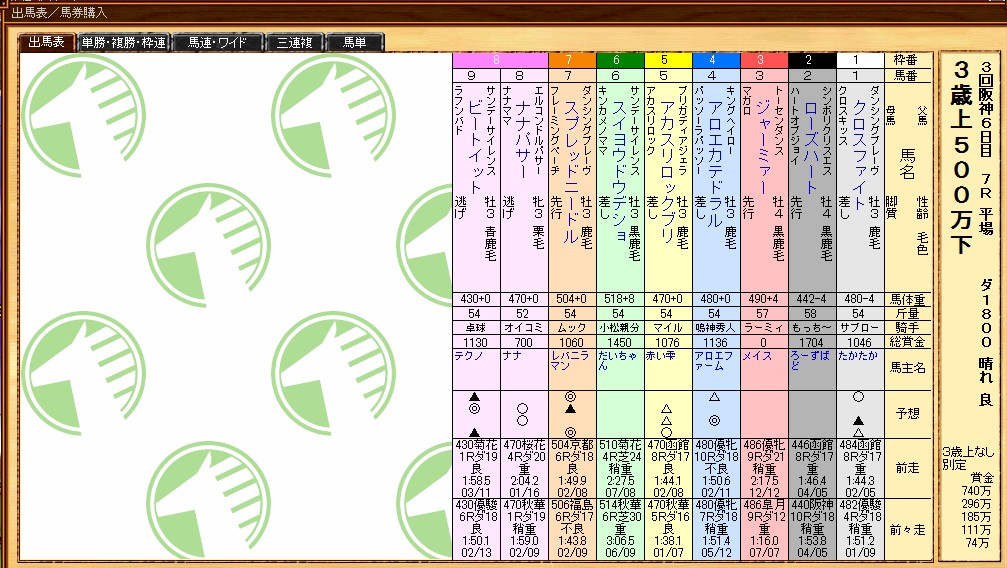This screenshot has width=1007, height=568.
Task: Click the 騎手 row label
Action: pyautogui.click(x=907, y=328)
